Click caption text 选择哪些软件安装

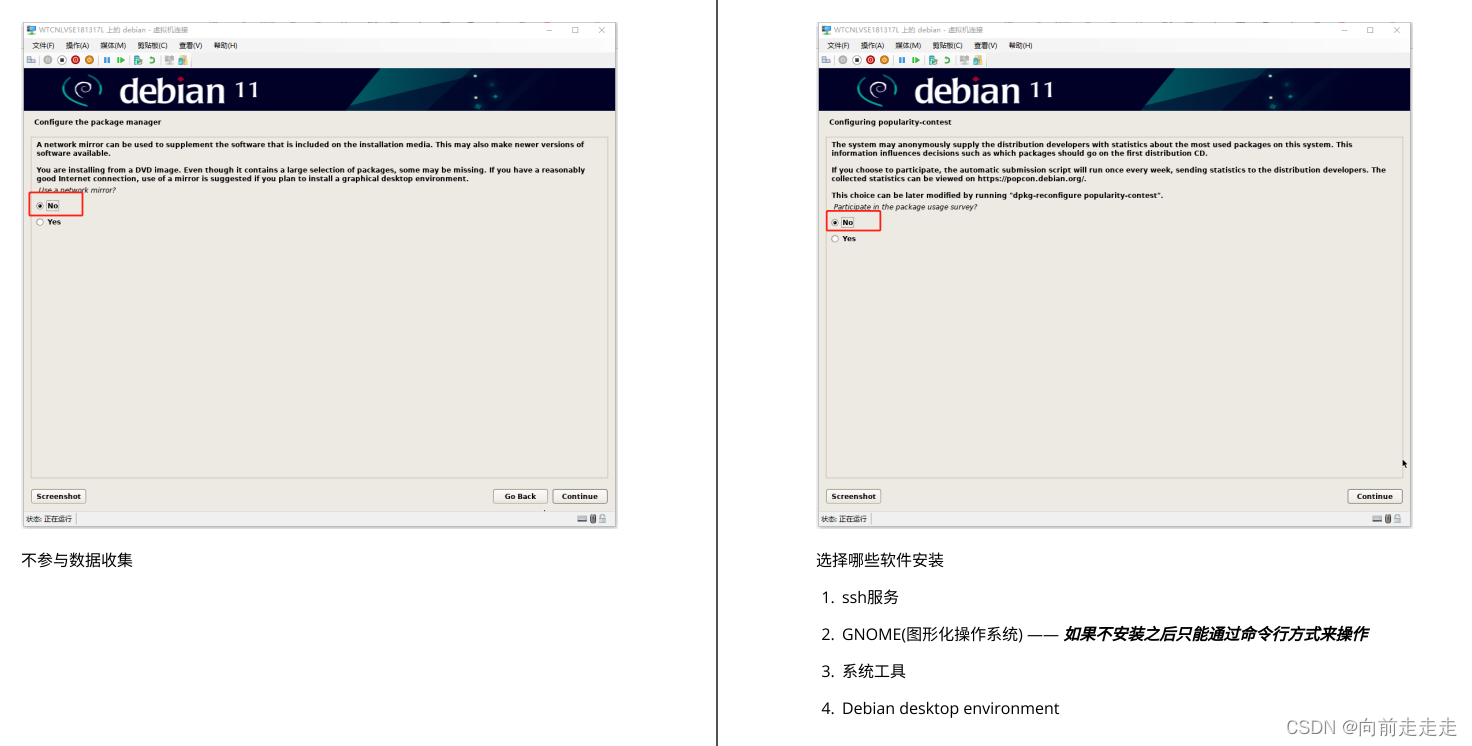(x=880, y=560)
